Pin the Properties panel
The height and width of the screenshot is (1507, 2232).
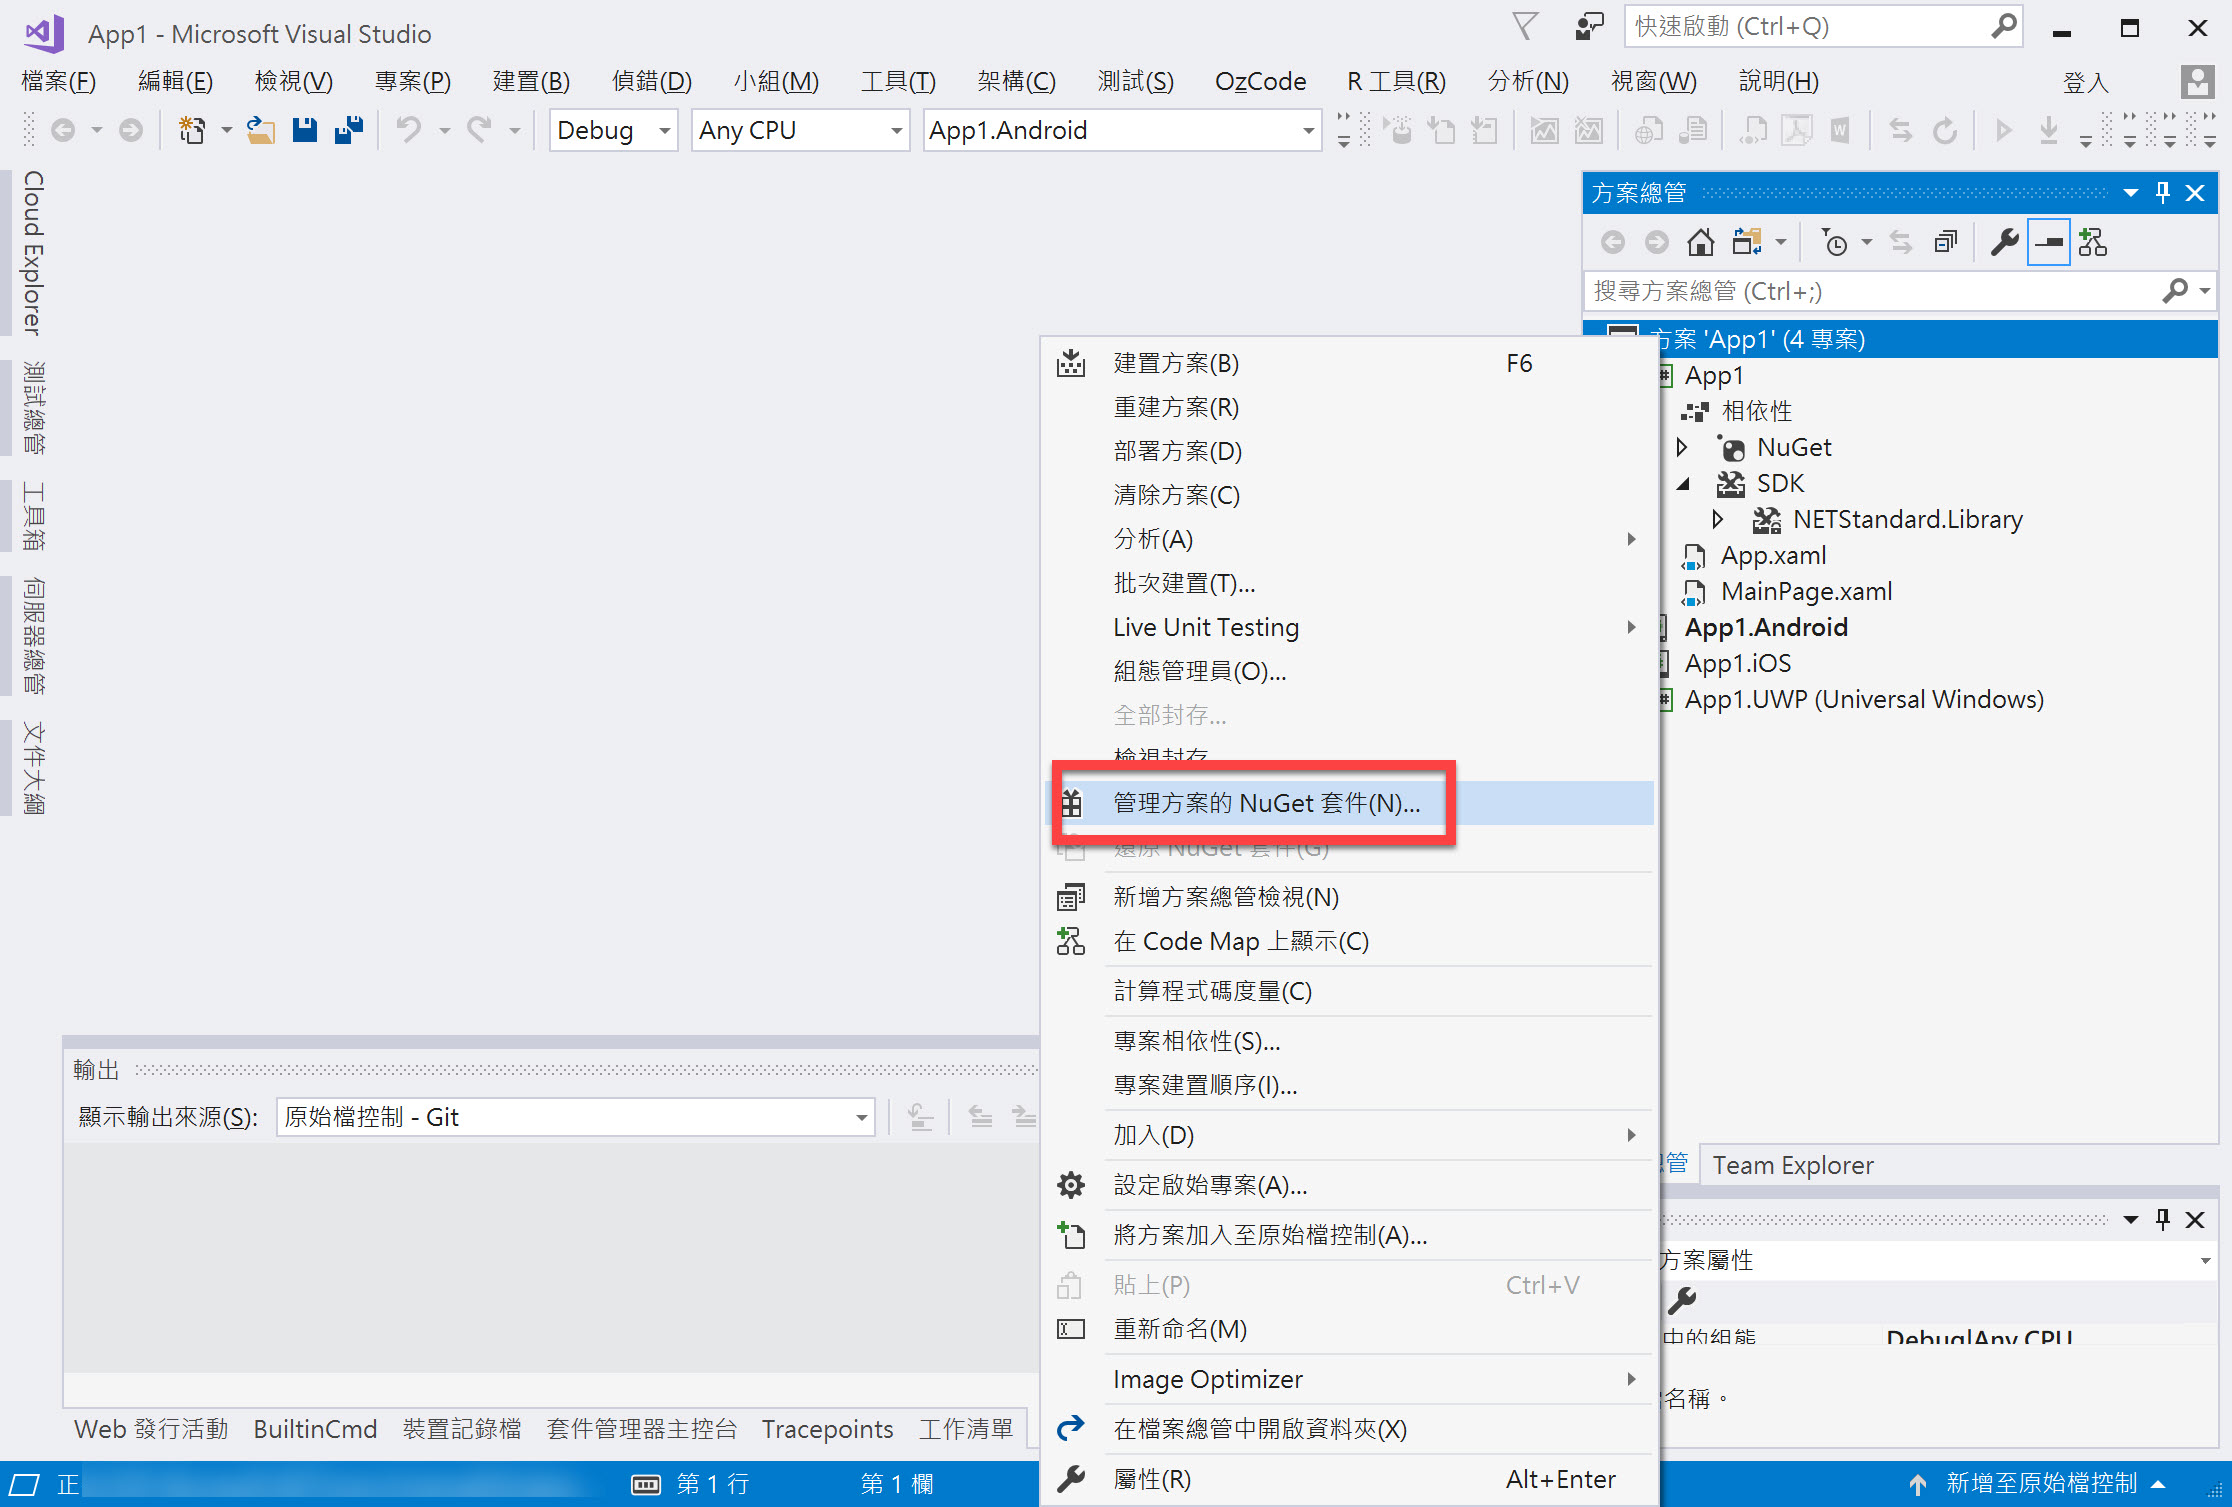tap(2163, 1219)
